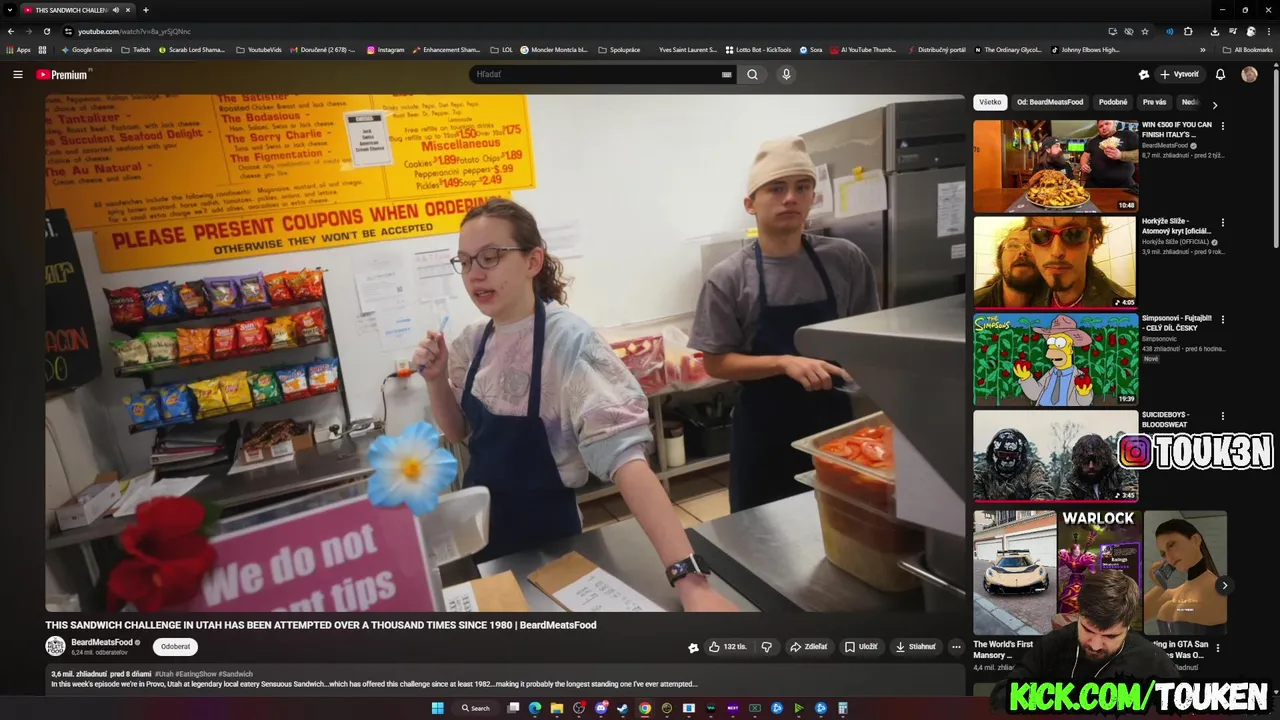Open the $UICIDEBOY$ Bloodsweat thumbnail
Screen dimensions: 1280x720
coord(1055,456)
